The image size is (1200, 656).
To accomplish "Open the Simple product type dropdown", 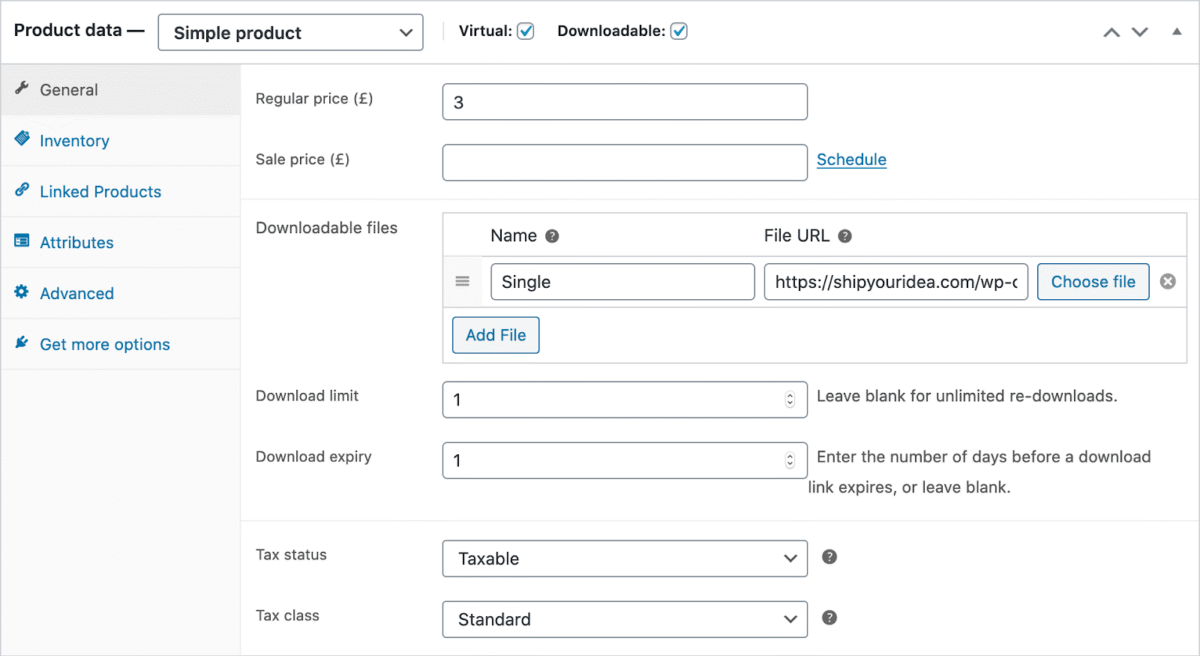I will point(290,32).
